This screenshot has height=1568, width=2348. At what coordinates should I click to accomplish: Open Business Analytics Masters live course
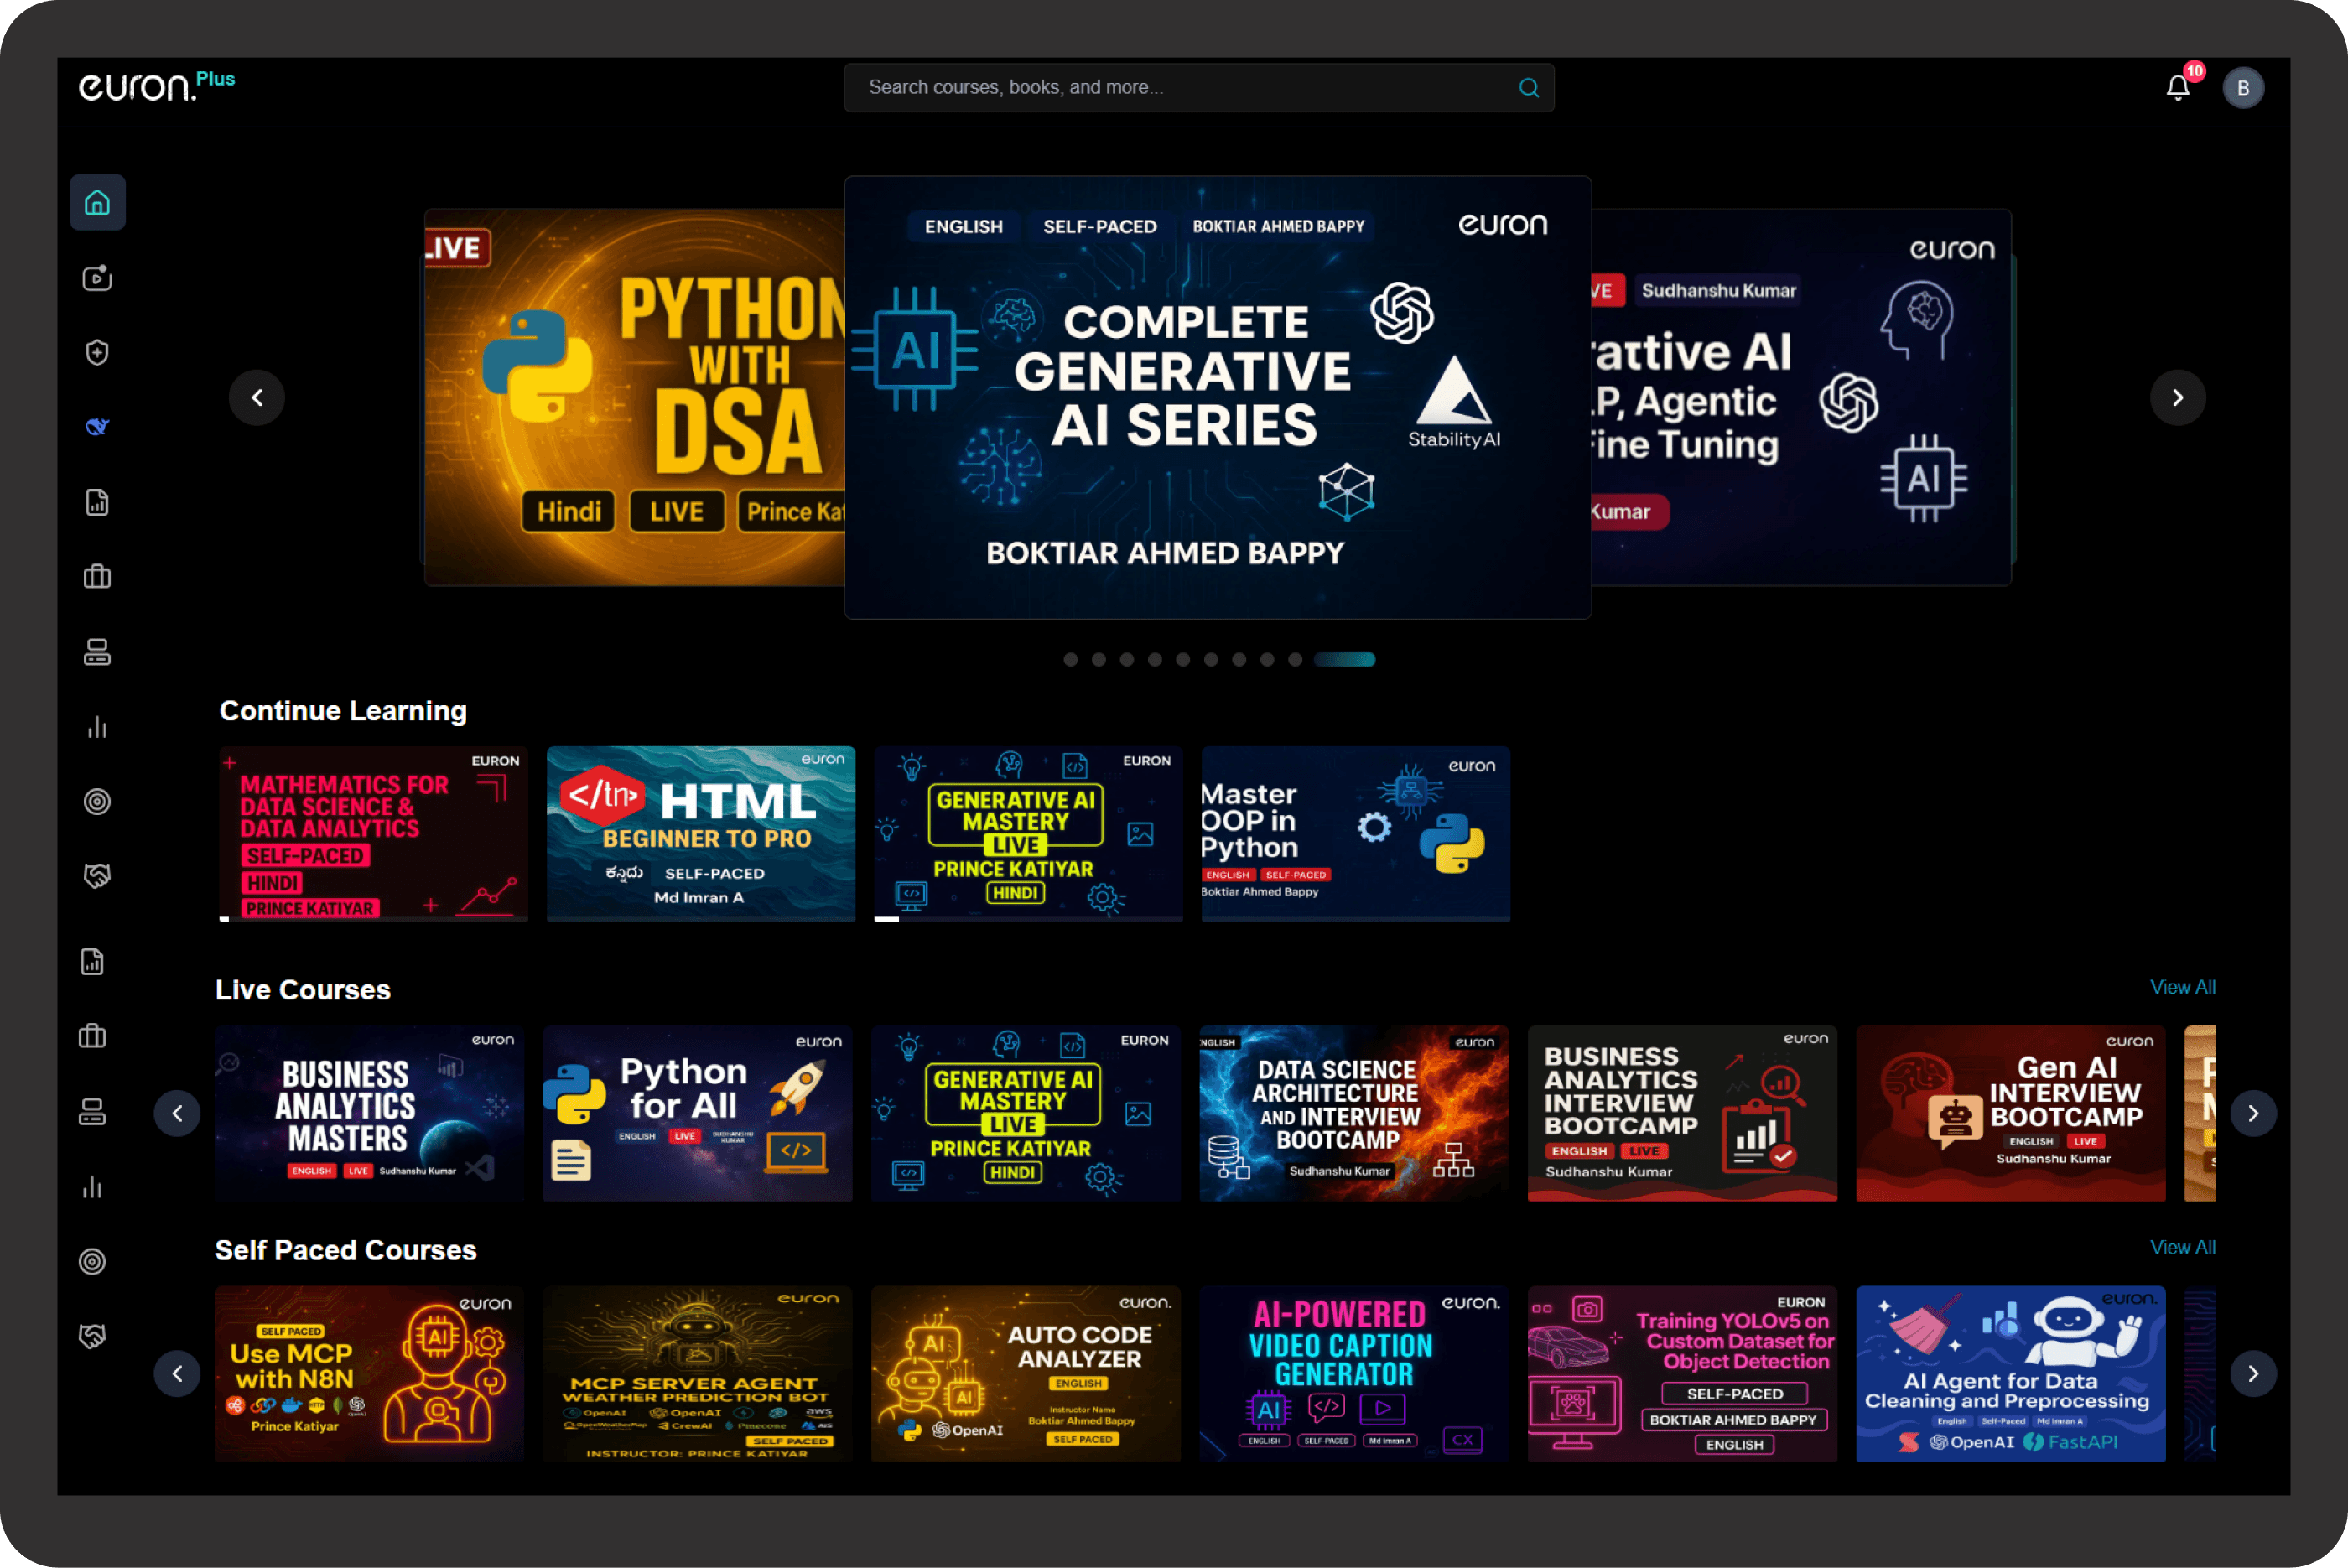370,1113
